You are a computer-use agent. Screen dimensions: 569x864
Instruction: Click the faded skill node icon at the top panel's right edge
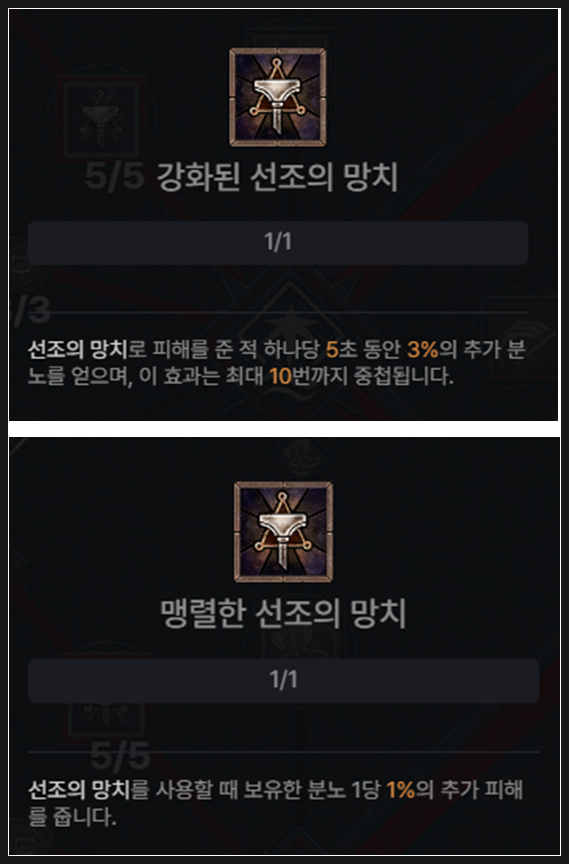pyautogui.click(x=522, y=341)
